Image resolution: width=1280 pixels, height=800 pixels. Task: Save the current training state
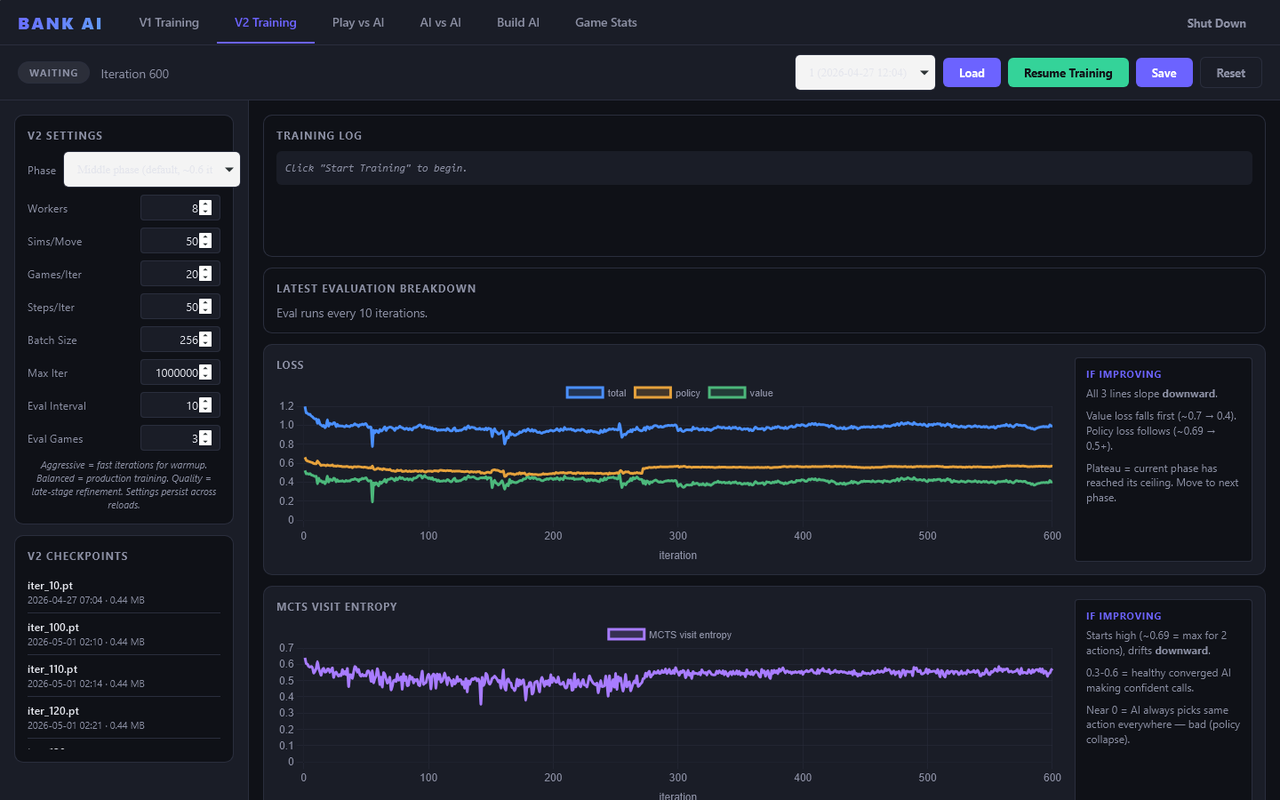tap(1164, 73)
